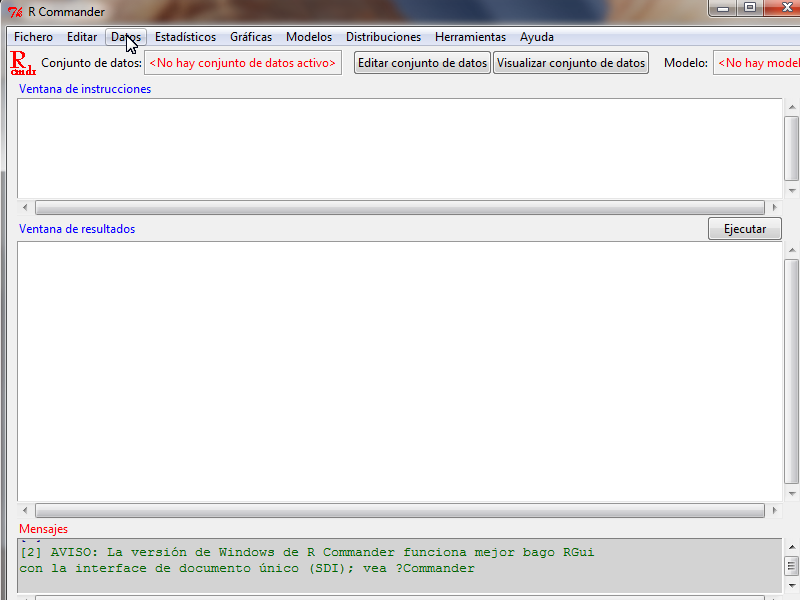
Task: Open the Editar menu
Action: 82,37
